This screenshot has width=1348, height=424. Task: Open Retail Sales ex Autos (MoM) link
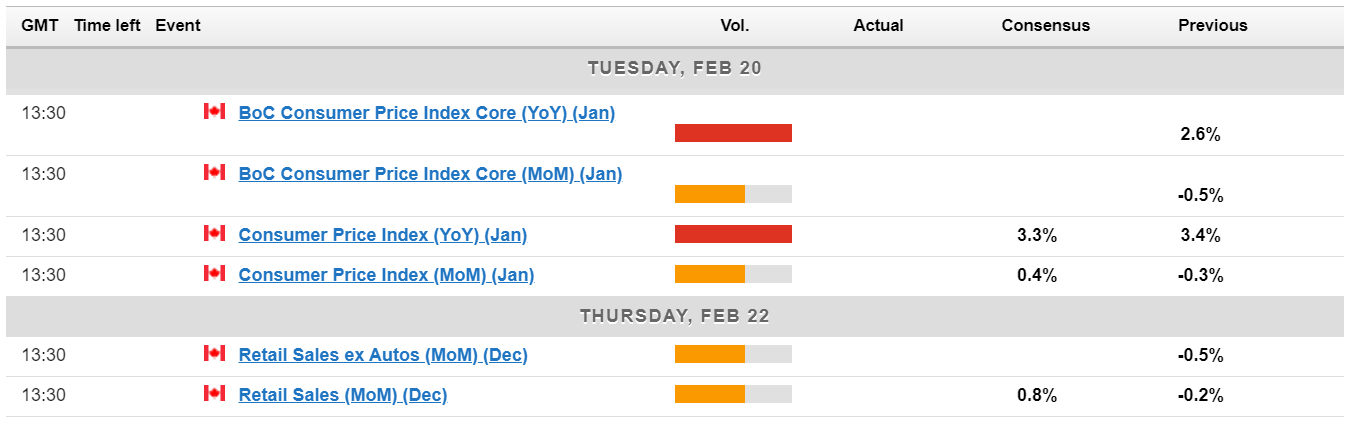point(383,355)
